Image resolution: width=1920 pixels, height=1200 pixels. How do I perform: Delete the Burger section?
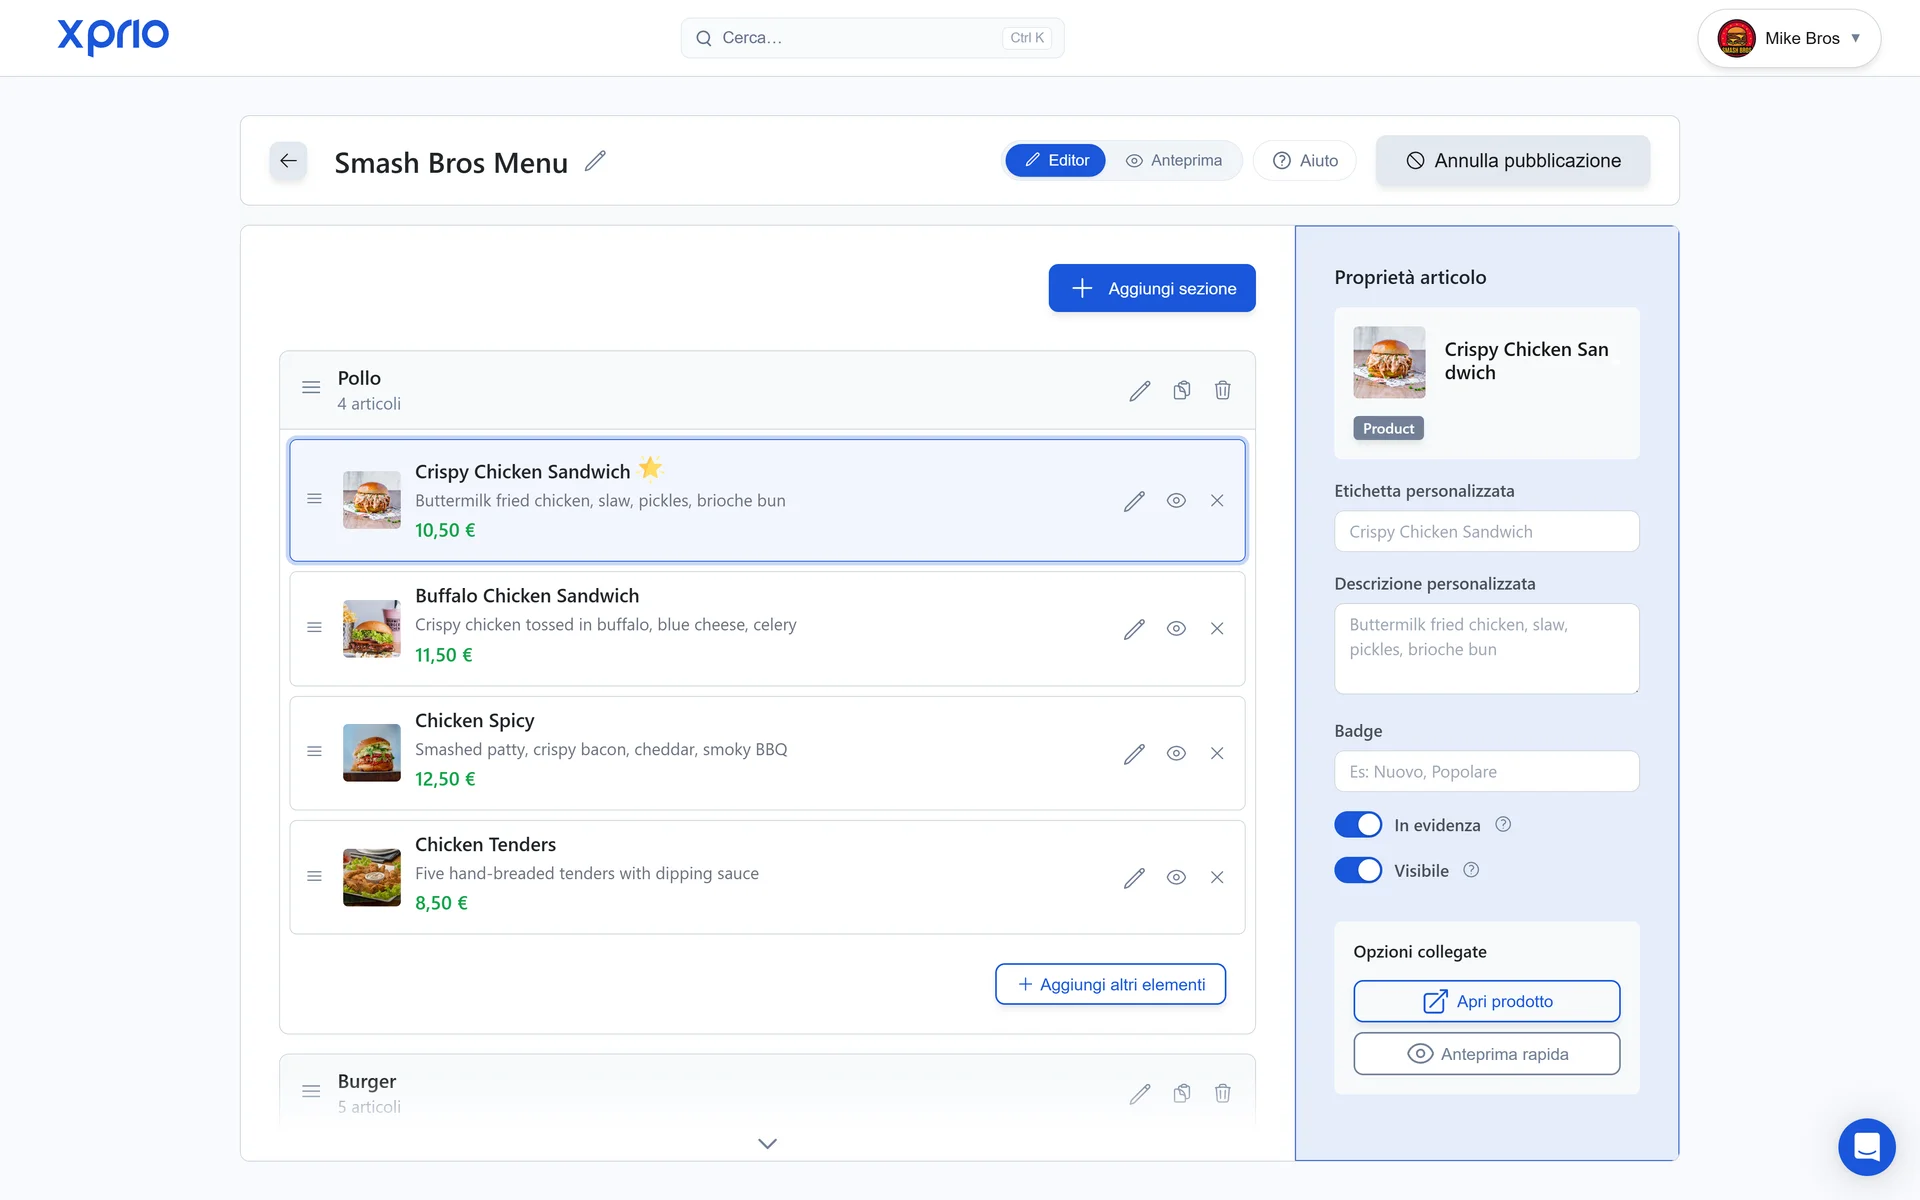click(x=1222, y=1094)
